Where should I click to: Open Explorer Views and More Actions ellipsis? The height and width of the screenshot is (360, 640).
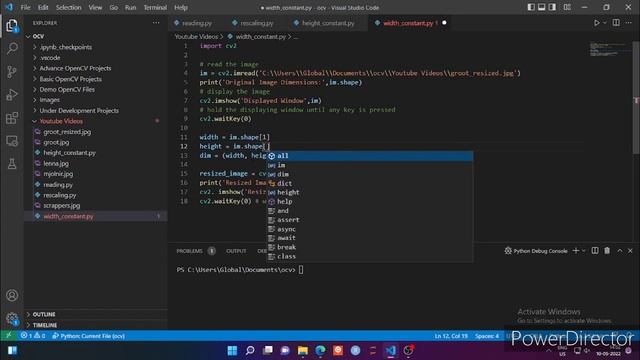click(156, 23)
